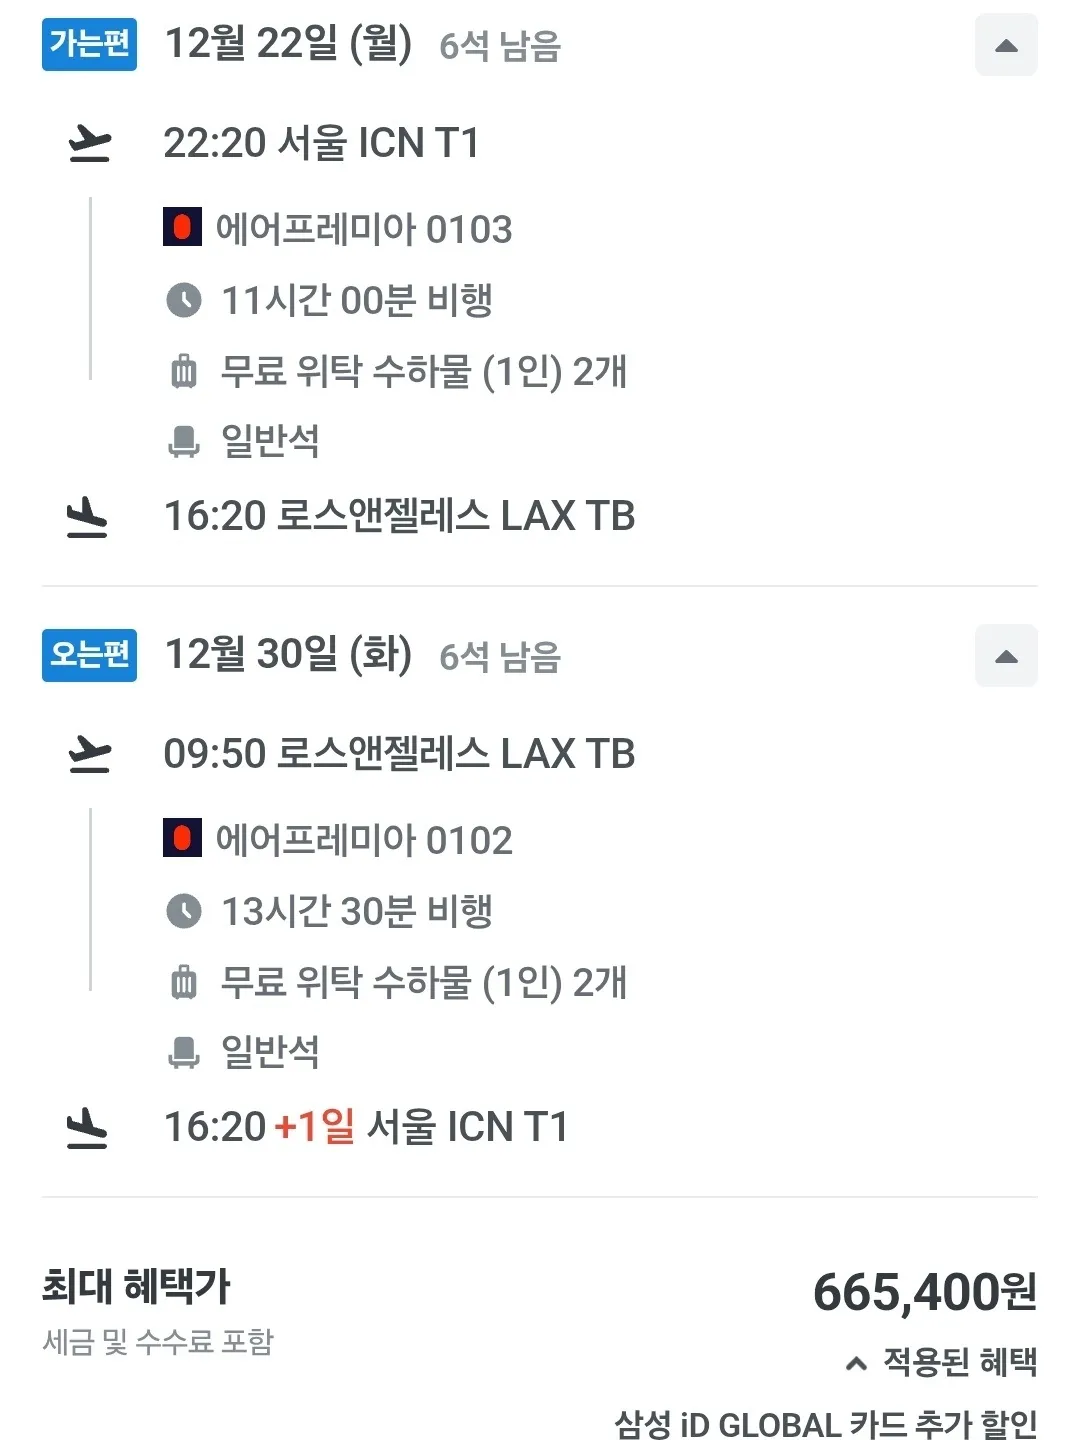The image size is (1080, 1440).
Task: Click the 665,400원 total price
Action: coord(924,1292)
